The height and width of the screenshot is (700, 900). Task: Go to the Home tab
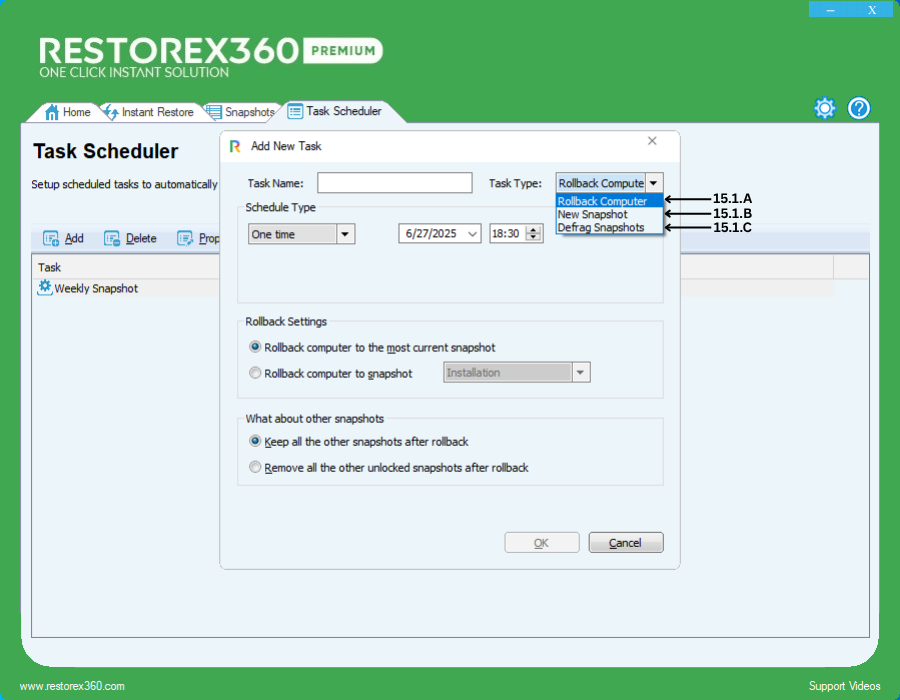tap(68, 112)
